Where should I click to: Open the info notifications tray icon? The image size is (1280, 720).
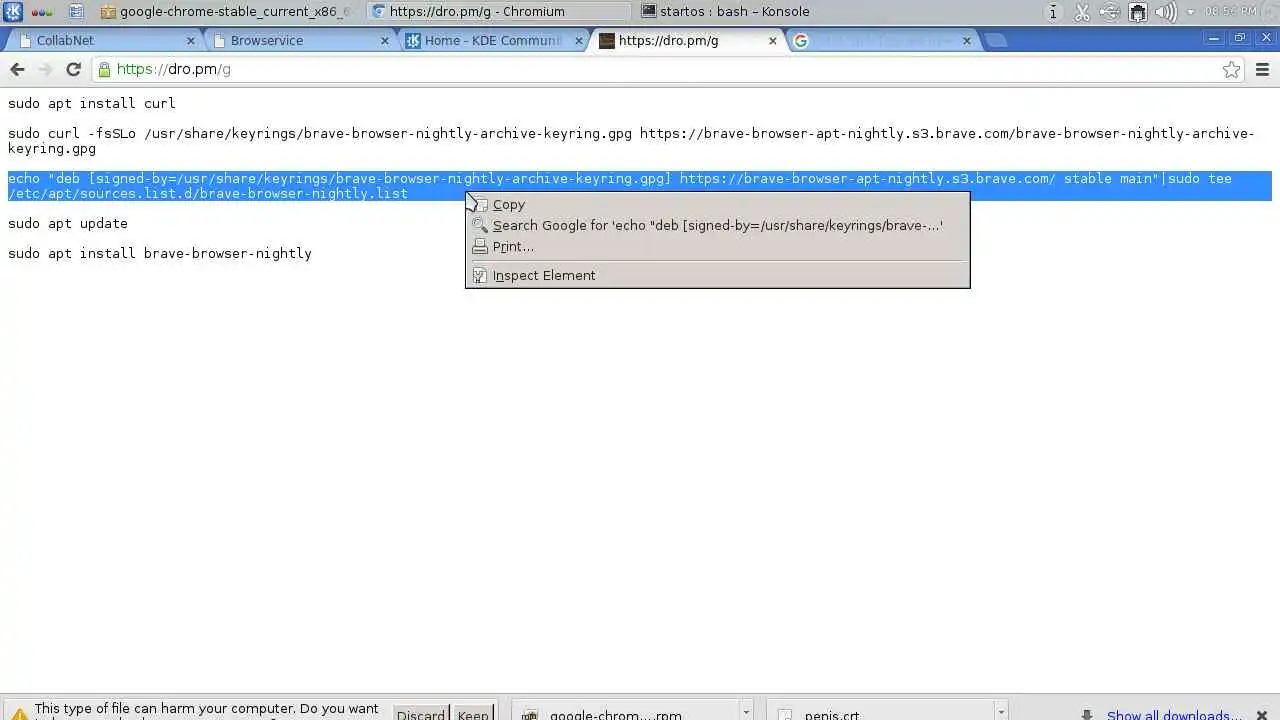coord(1053,12)
